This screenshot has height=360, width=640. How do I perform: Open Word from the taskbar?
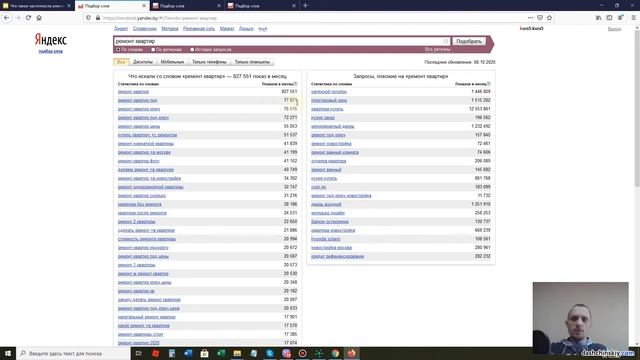[x=188, y=353]
